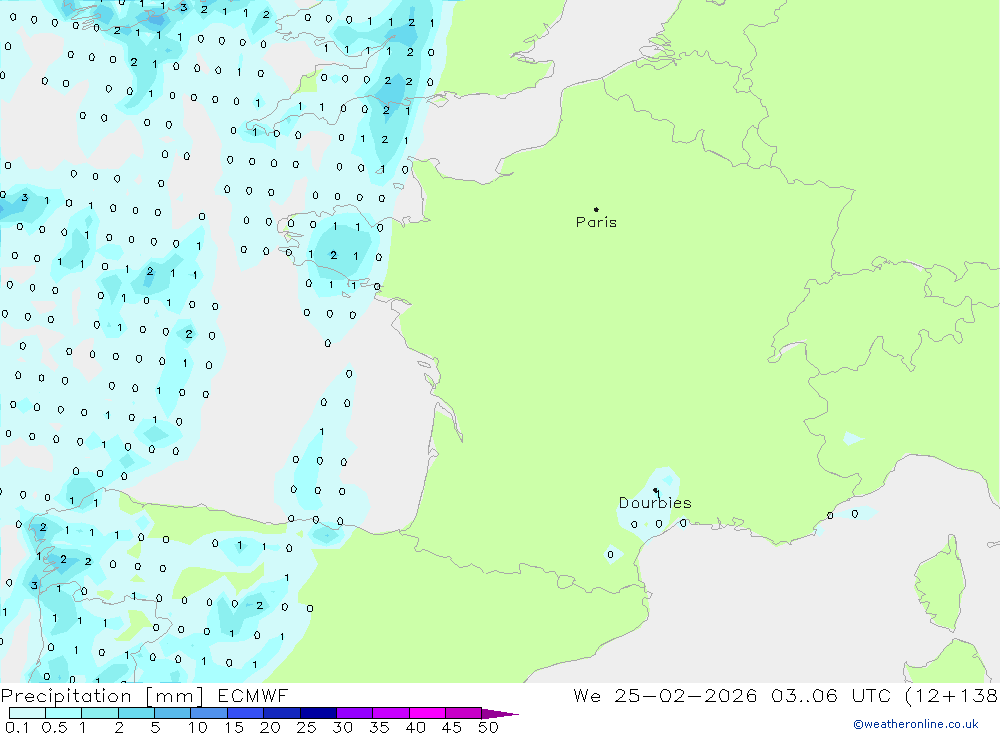Click the '0.5' legend scale value

[54, 727]
